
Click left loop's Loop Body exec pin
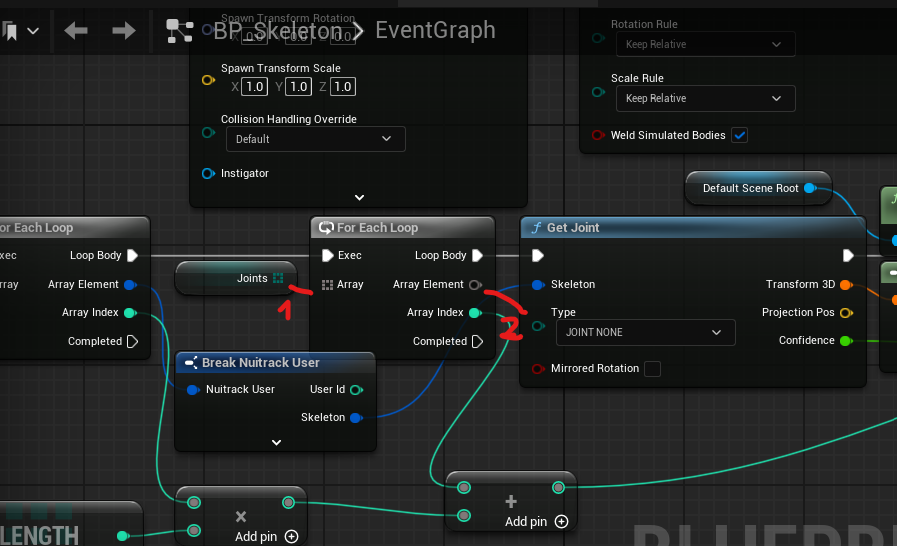[x=132, y=255]
